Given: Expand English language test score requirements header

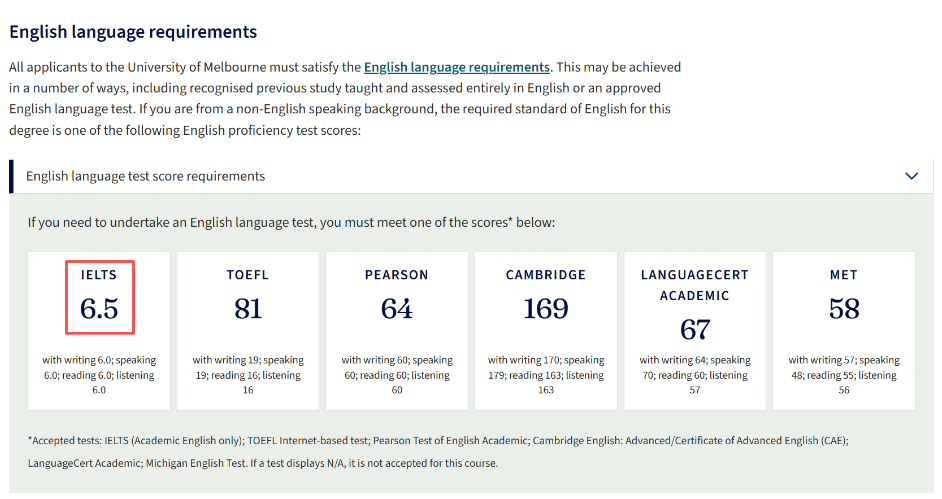Looking at the screenshot, I should 472,177.
